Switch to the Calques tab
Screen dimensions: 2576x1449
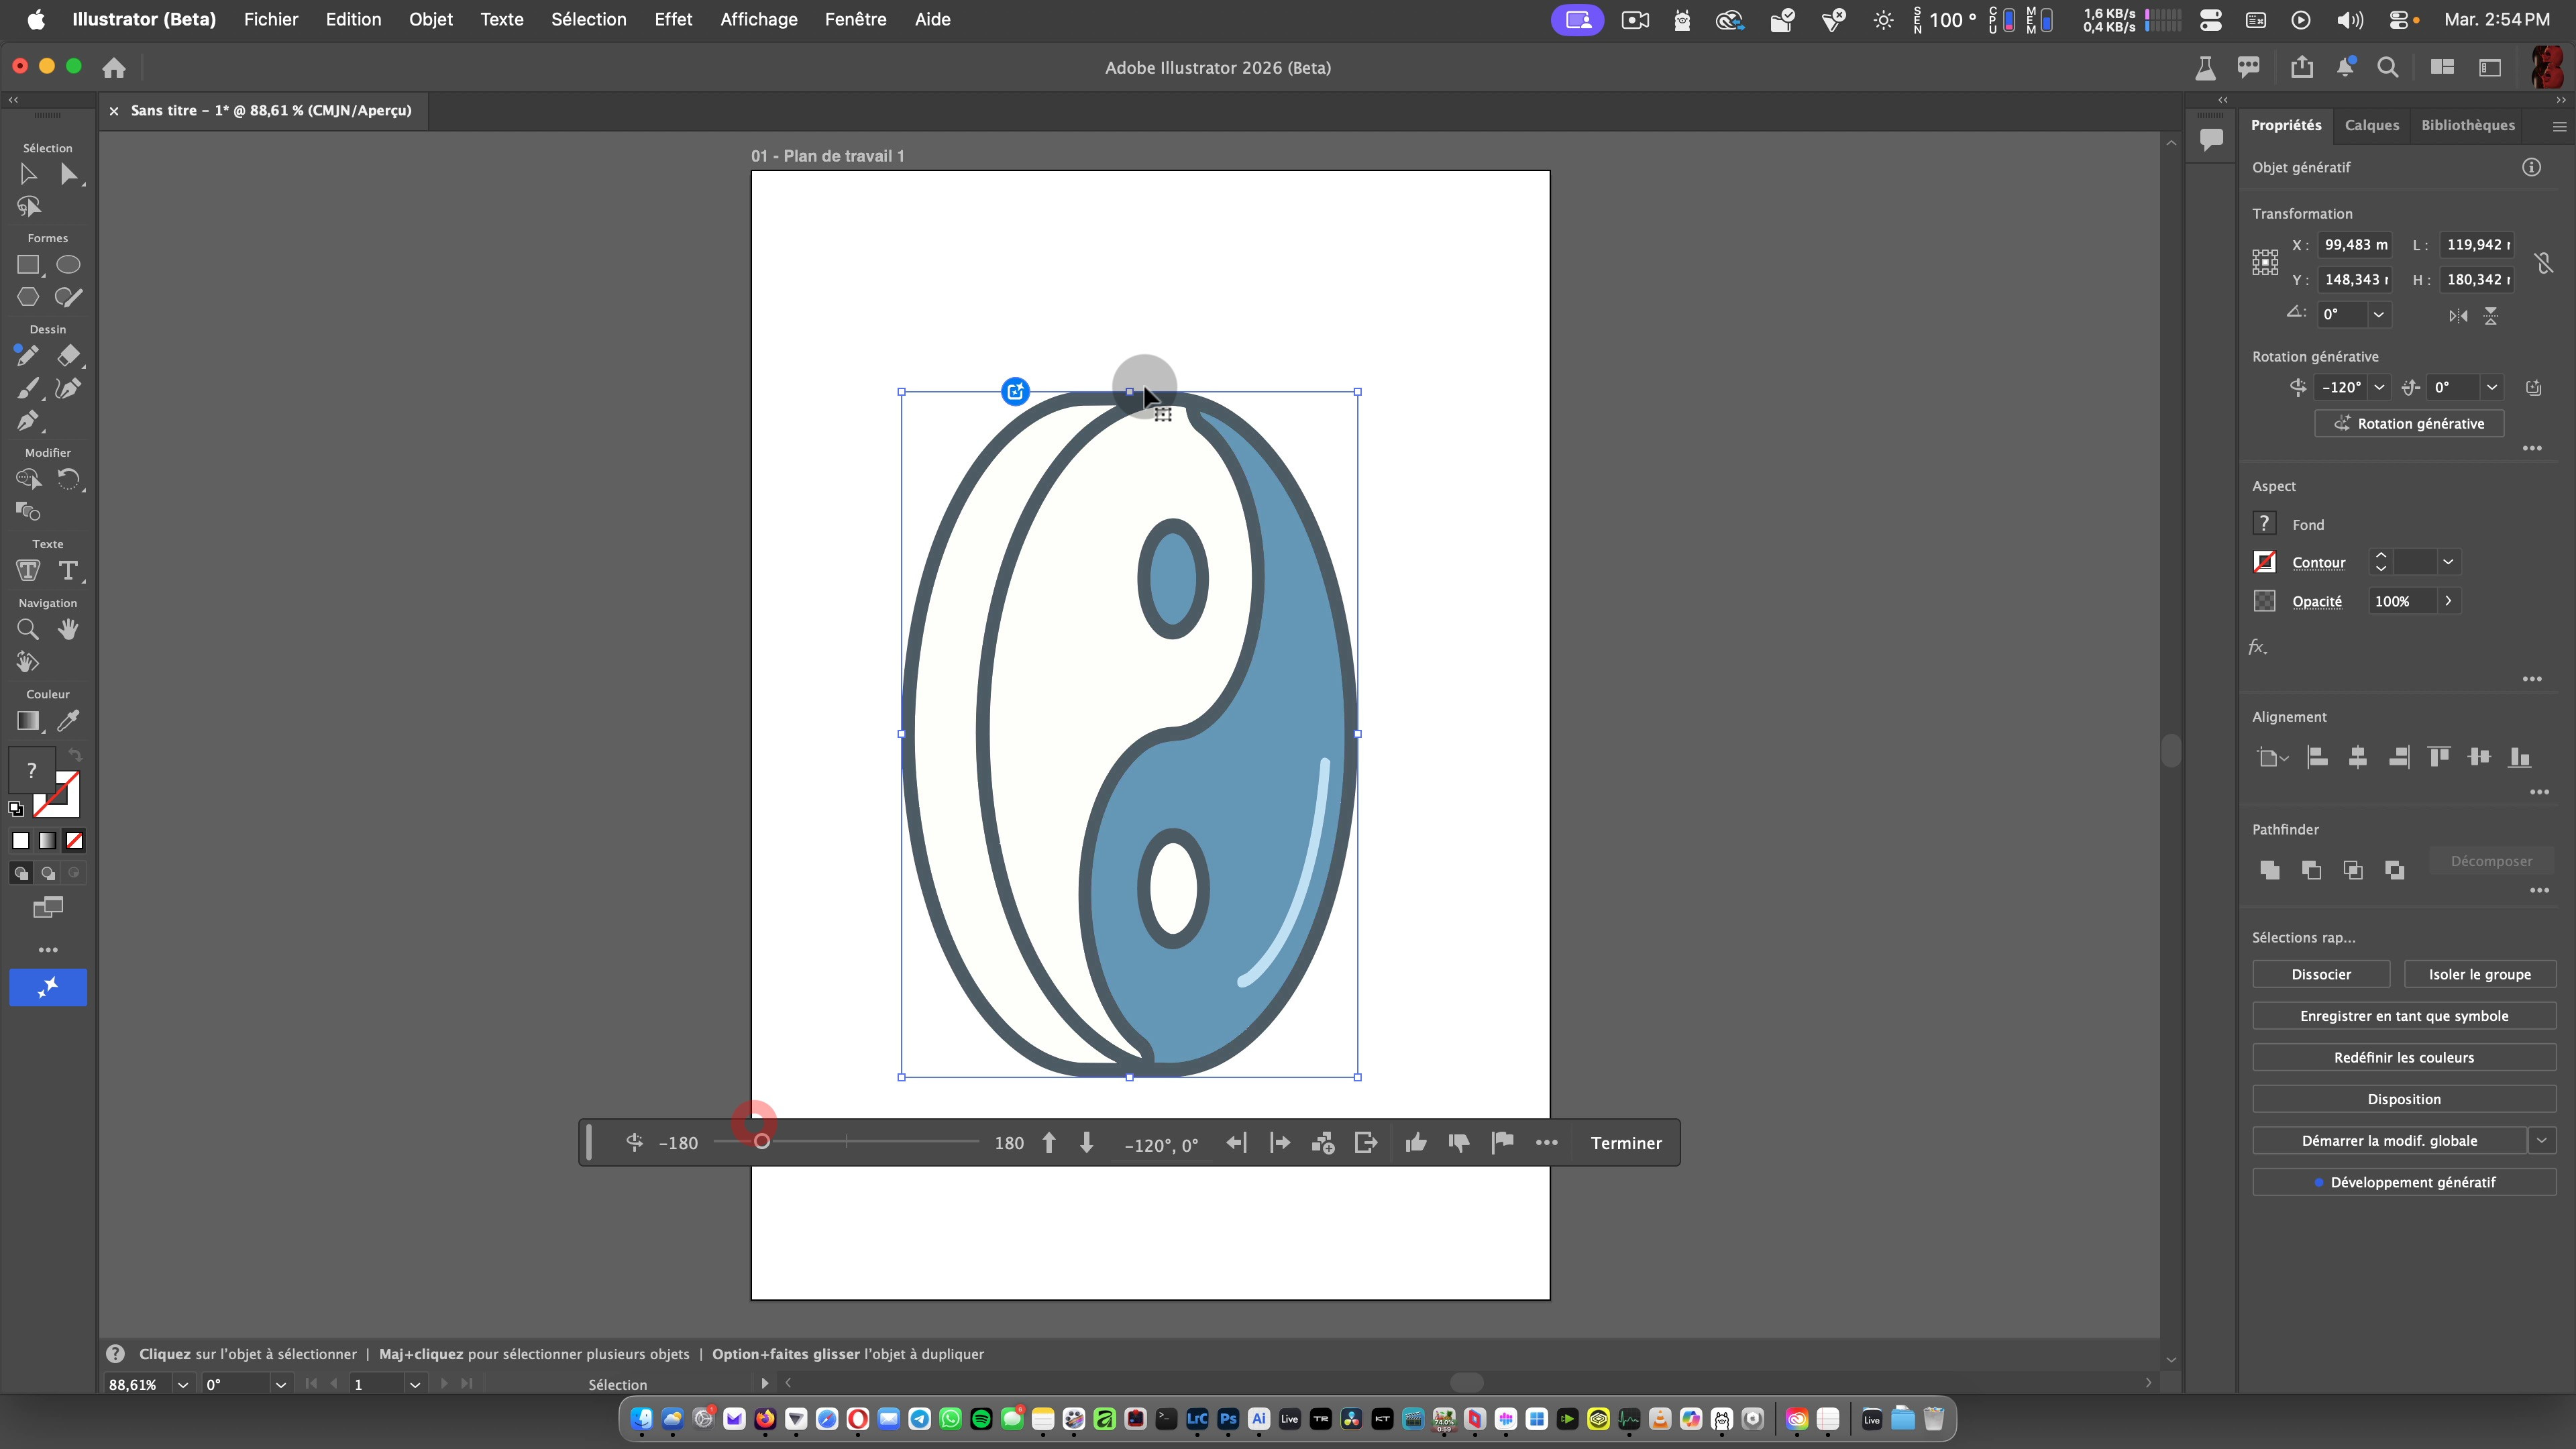(2371, 125)
